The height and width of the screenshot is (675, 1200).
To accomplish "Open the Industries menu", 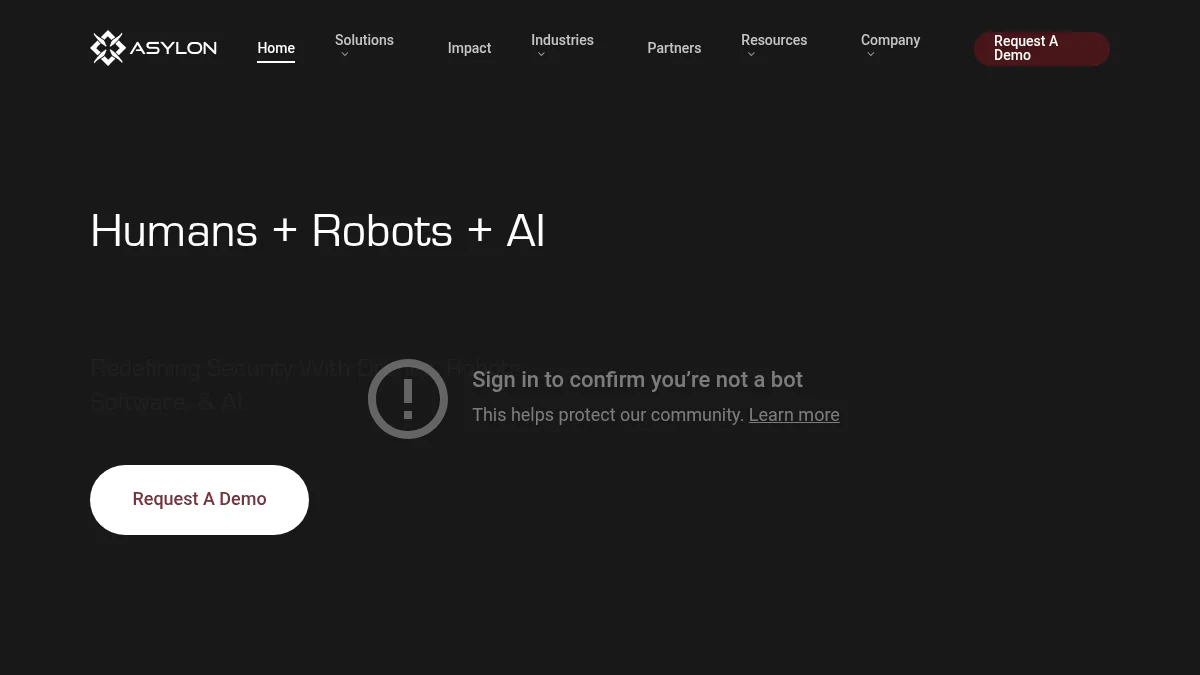I will [x=562, y=40].
